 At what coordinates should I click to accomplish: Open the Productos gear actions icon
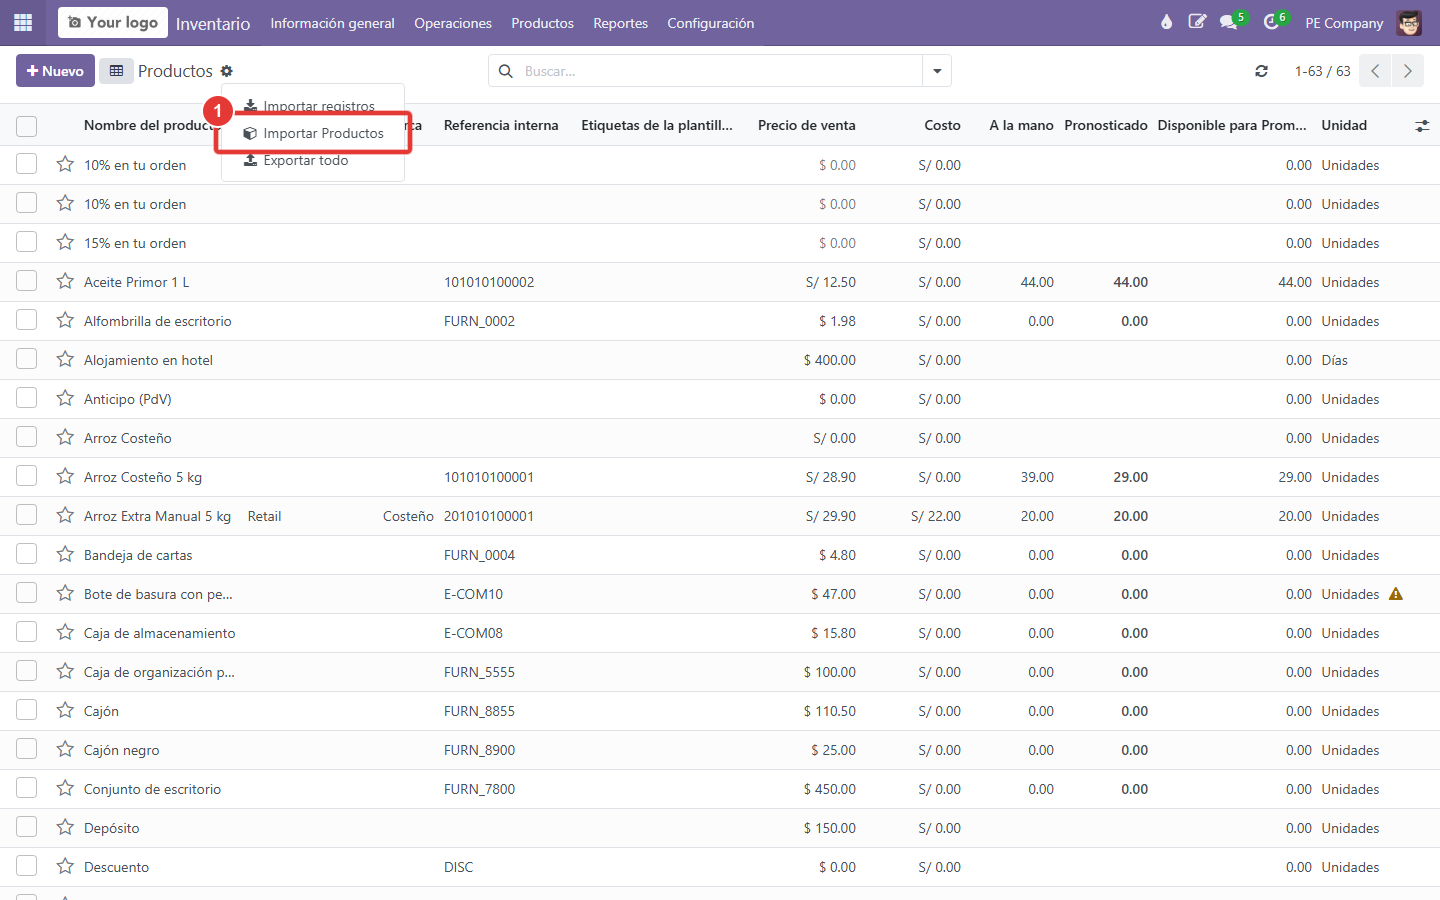pos(227,71)
